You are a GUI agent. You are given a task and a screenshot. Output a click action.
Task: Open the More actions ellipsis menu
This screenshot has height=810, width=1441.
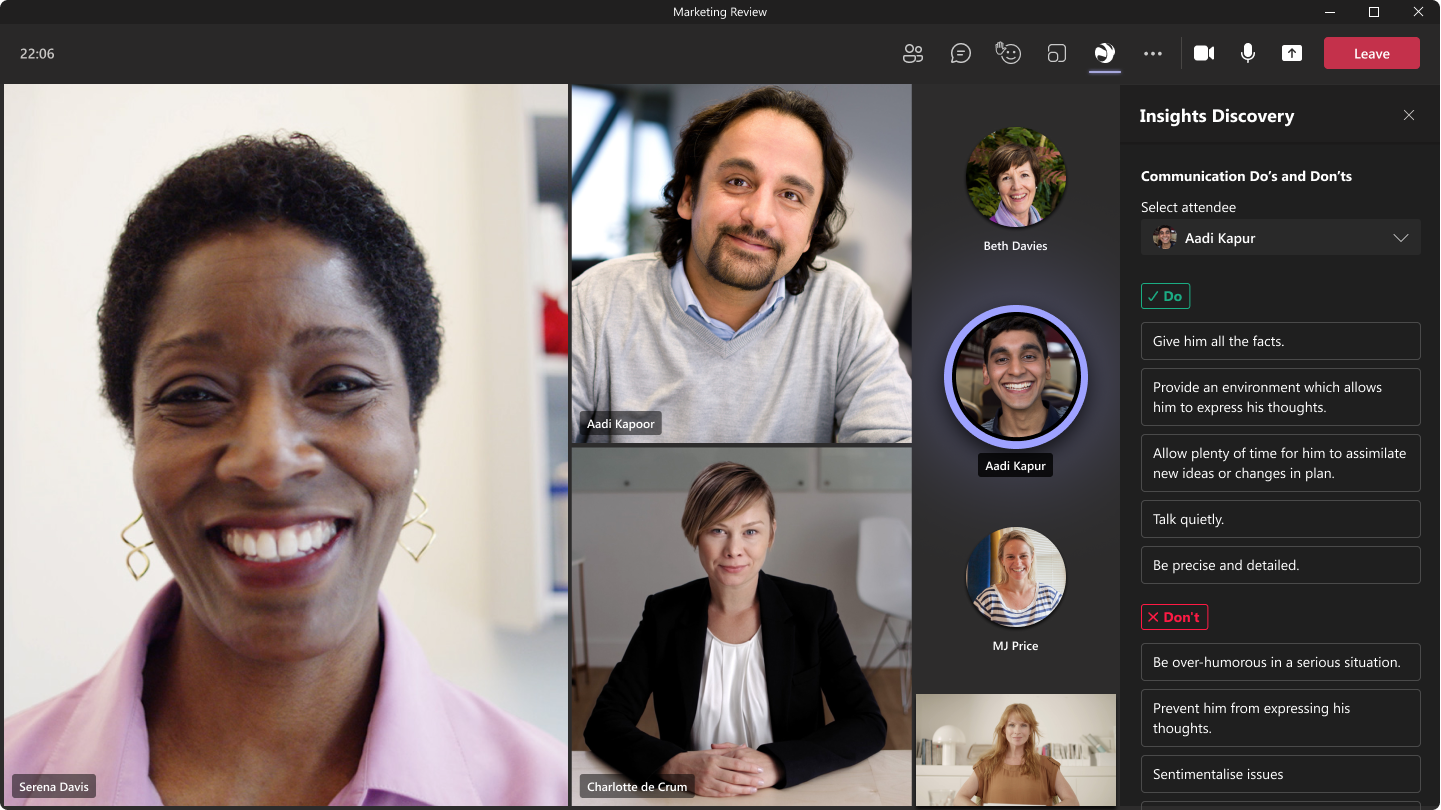1152,54
